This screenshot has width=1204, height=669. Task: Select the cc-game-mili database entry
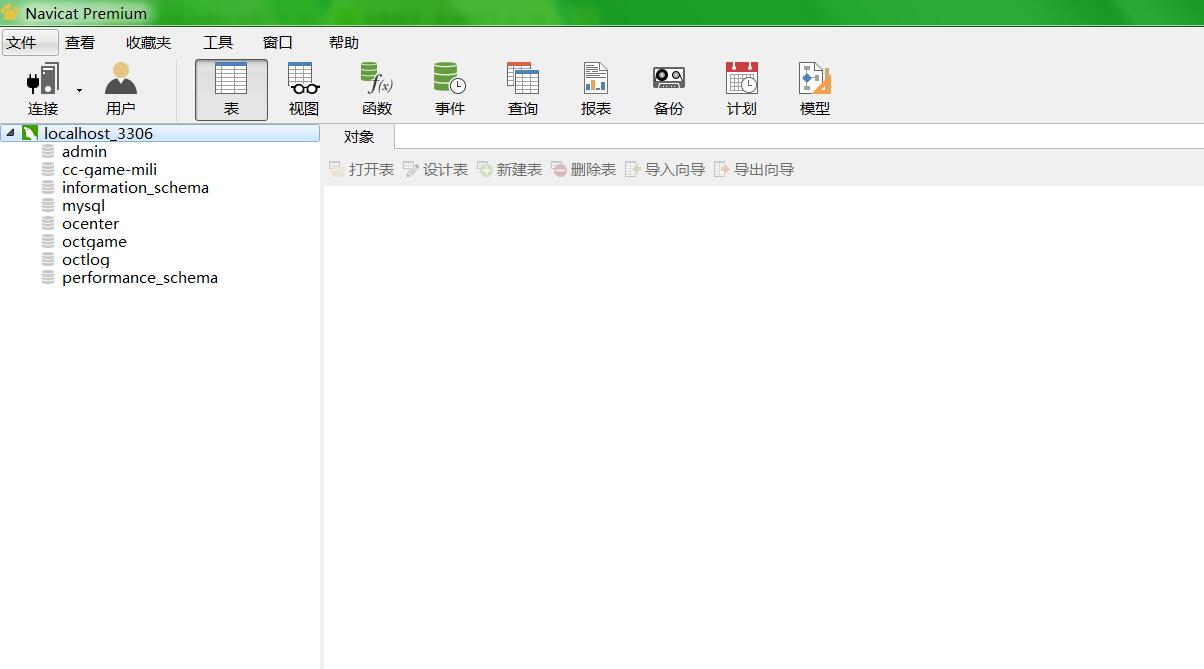pos(109,170)
